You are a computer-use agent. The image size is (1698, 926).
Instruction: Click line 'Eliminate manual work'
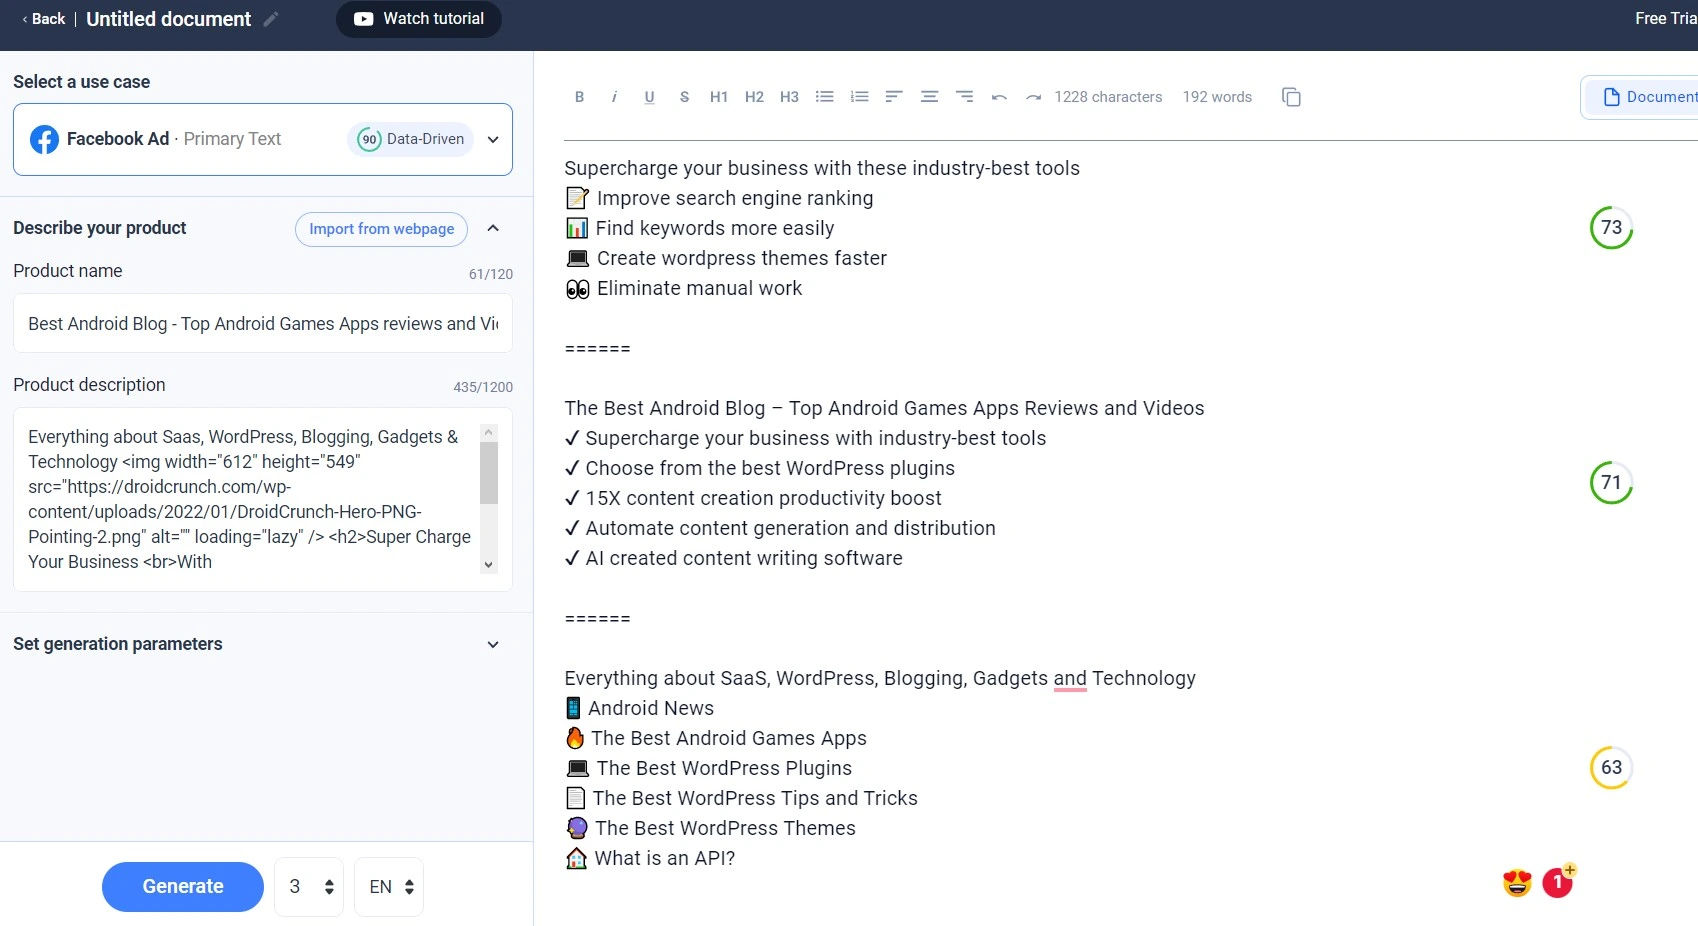click(x=699, y=288)
